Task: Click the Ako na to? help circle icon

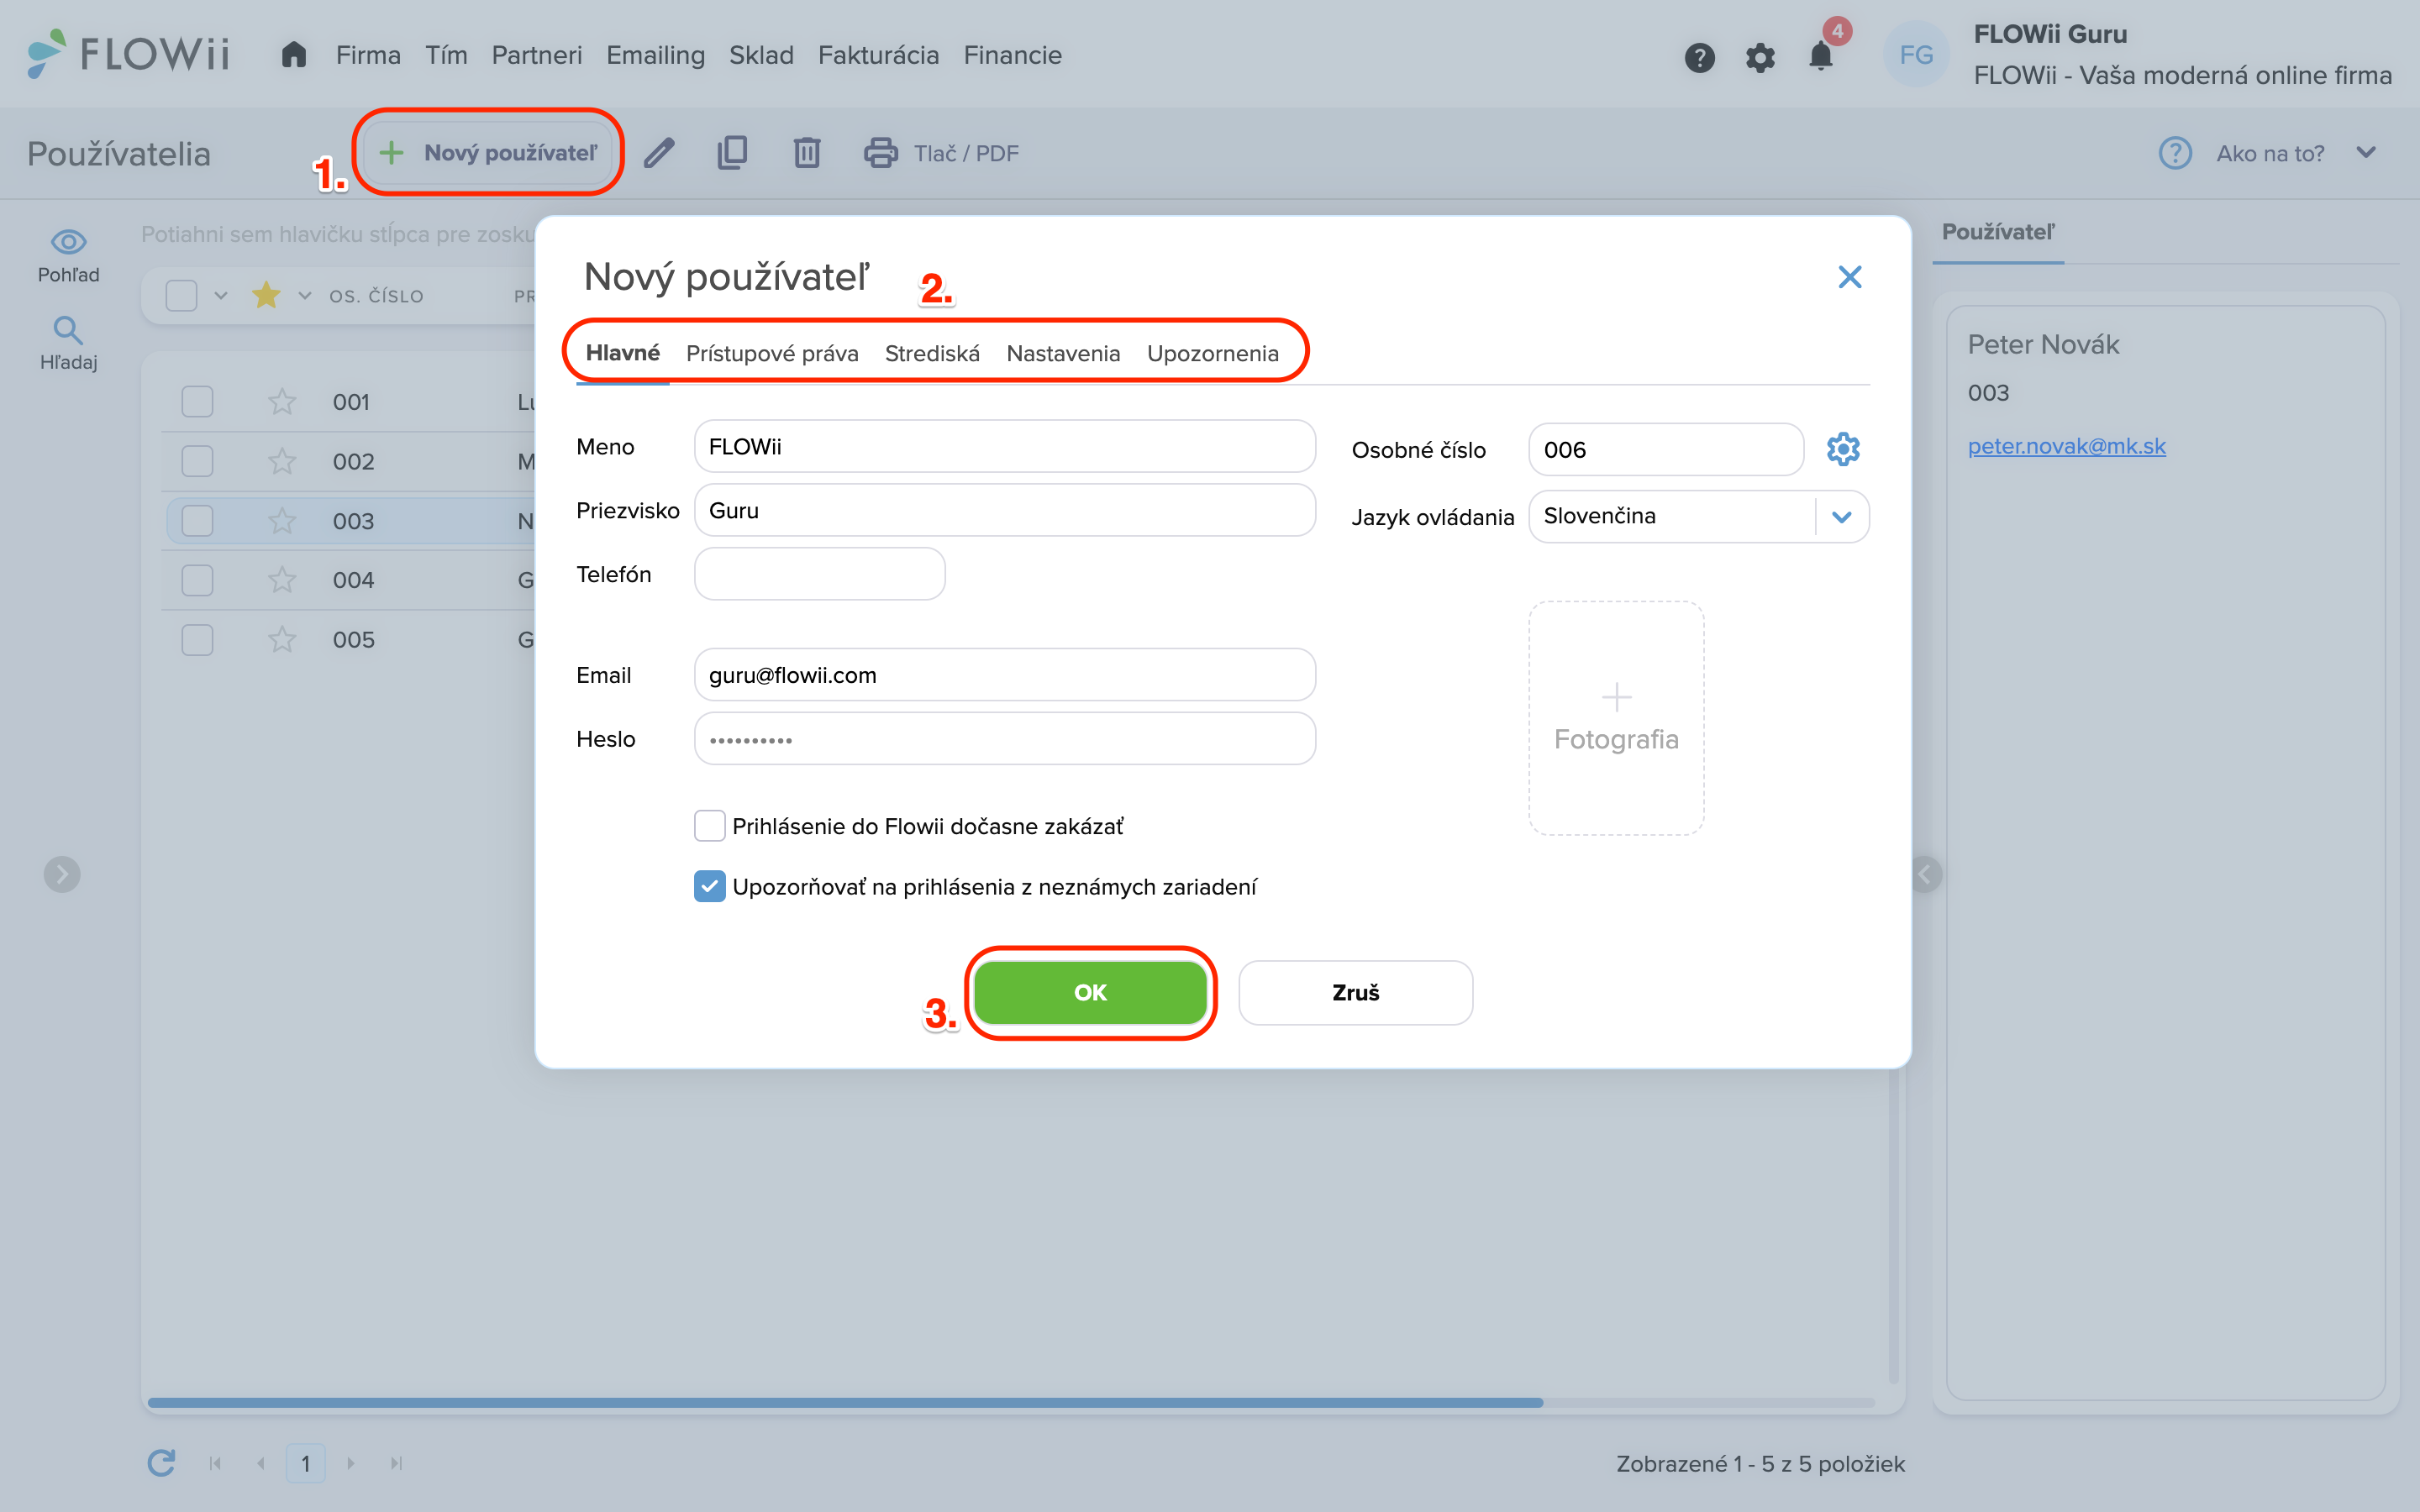Action: (x=2175, y=153)
